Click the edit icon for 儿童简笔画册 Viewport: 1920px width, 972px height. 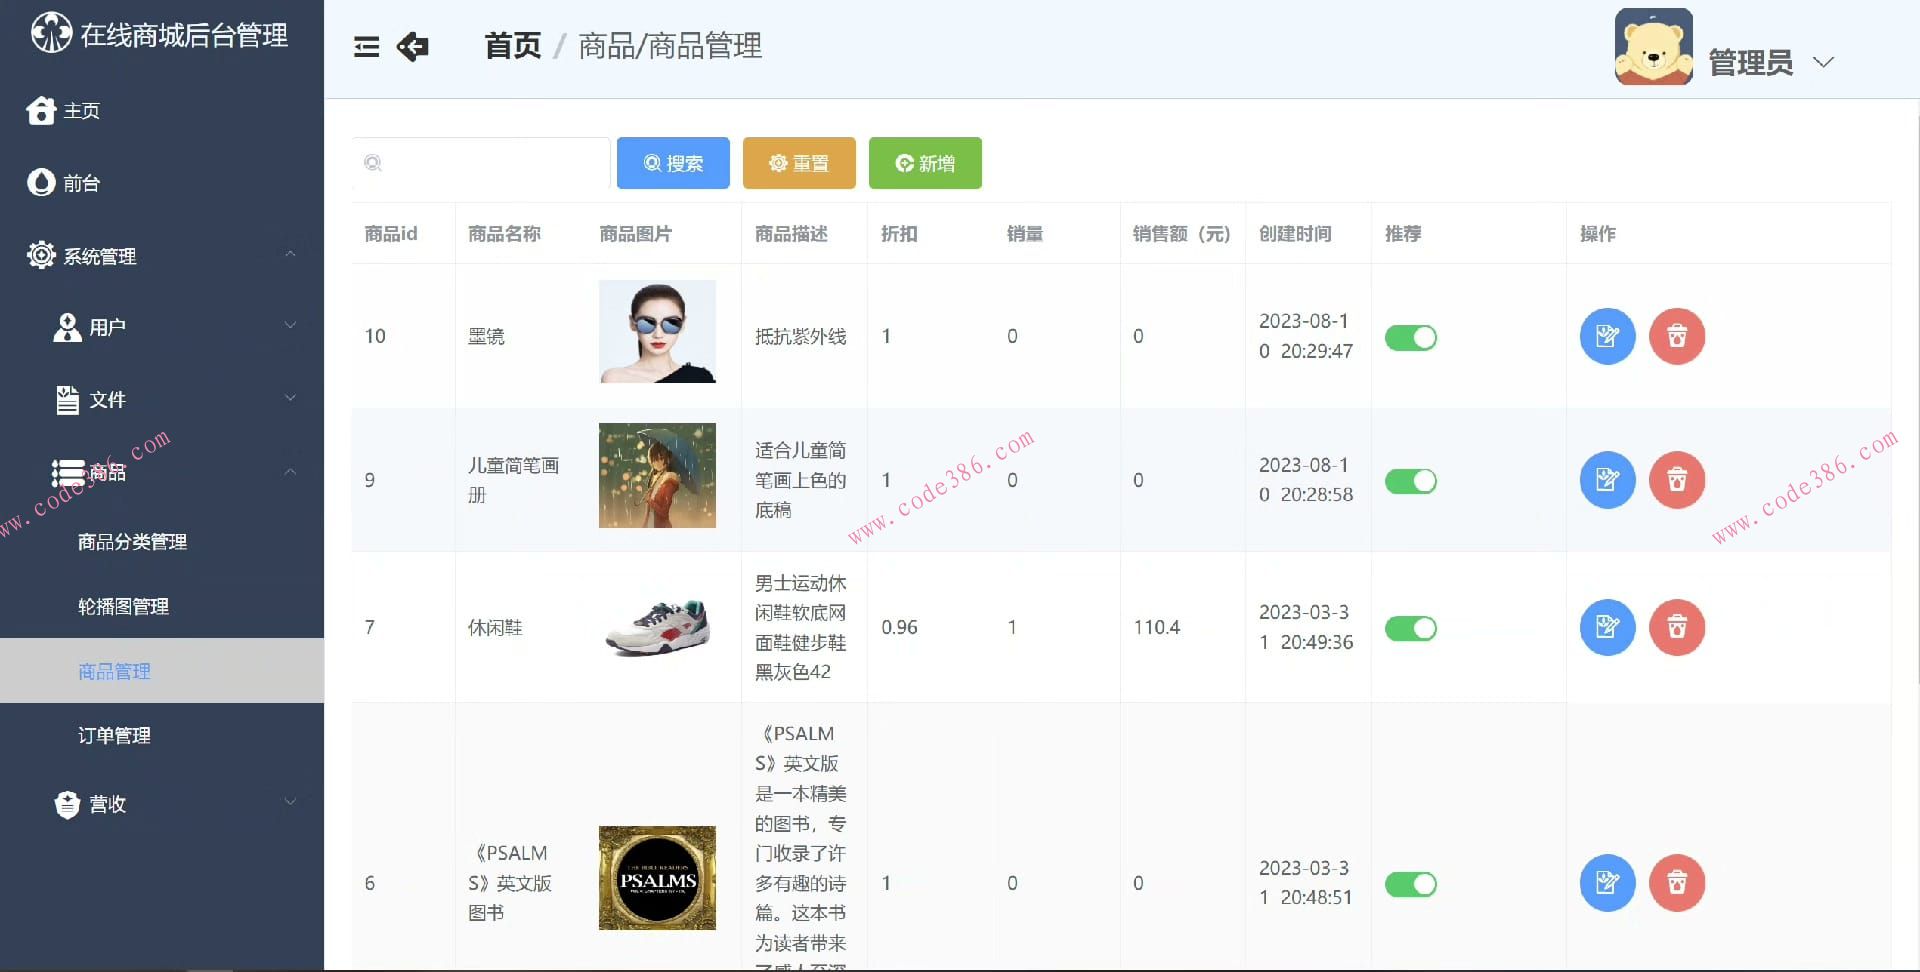point(1607,480)
